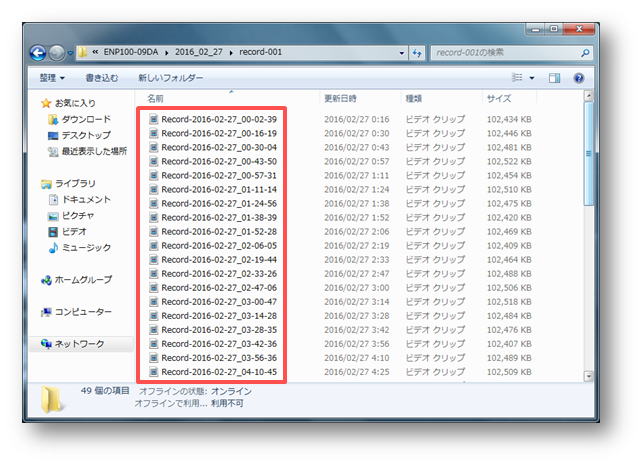The image size is (642, 465).
Task: Toggle the preview pane icon
Action: [554, 78]
